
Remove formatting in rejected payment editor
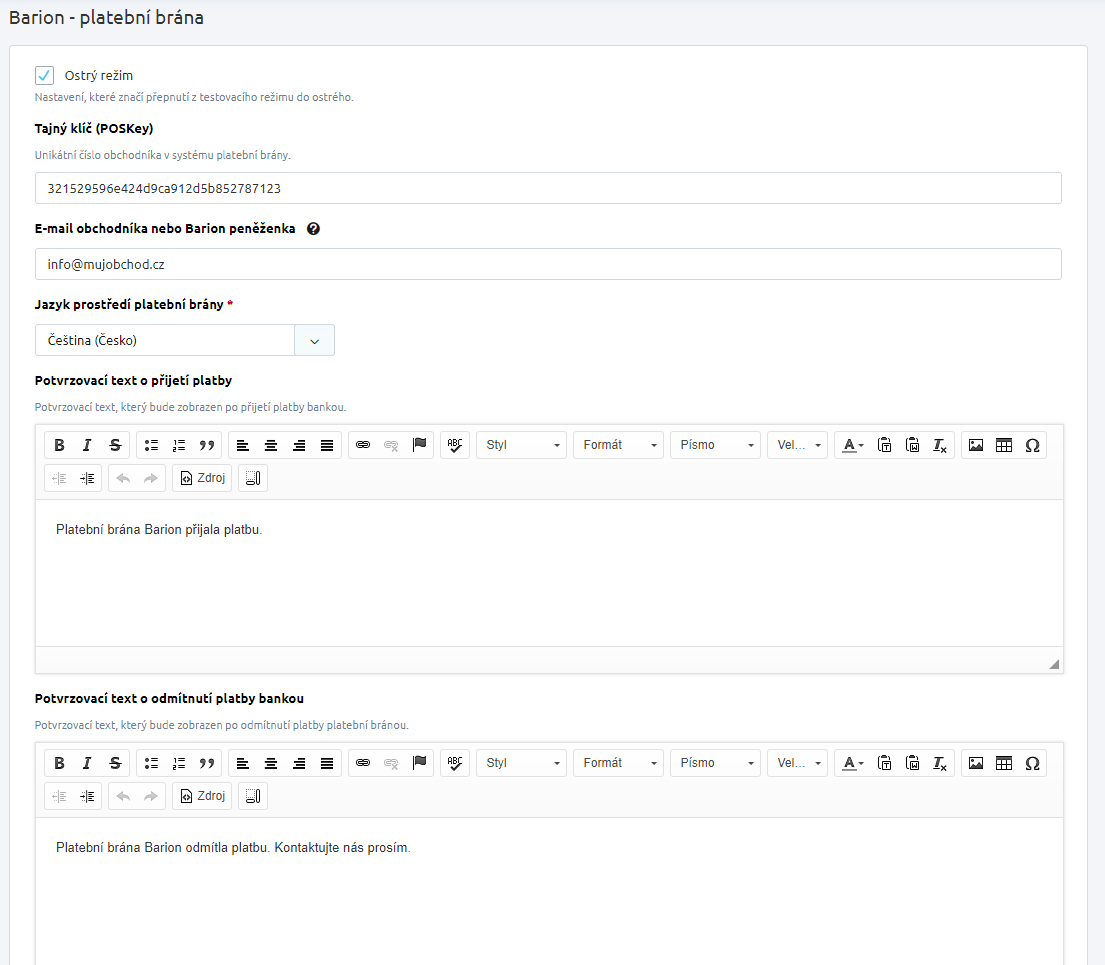pos(940,763)
